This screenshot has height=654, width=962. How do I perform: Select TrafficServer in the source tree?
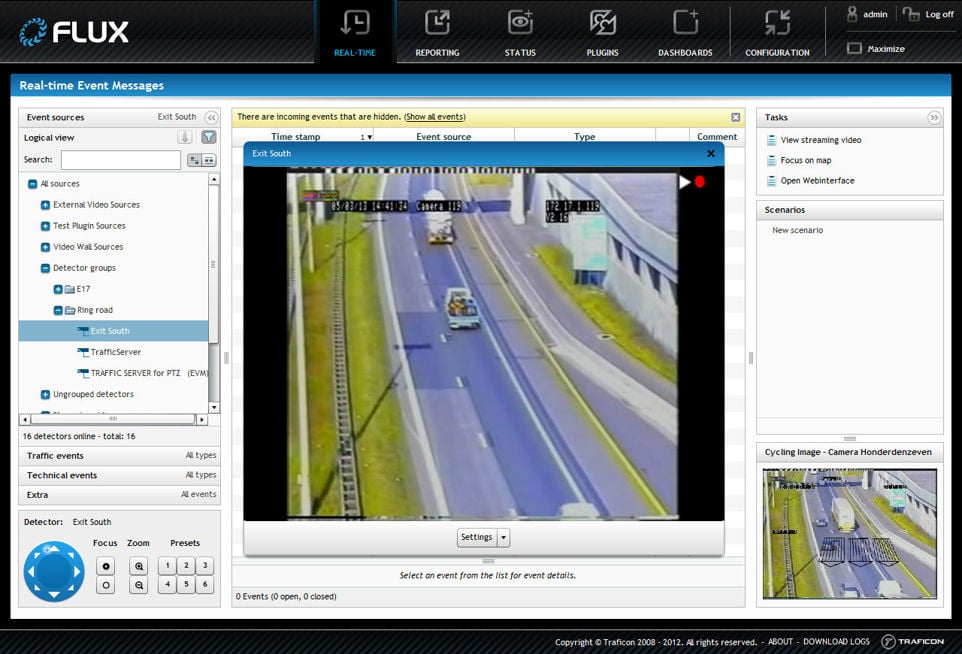coord(116,352)
